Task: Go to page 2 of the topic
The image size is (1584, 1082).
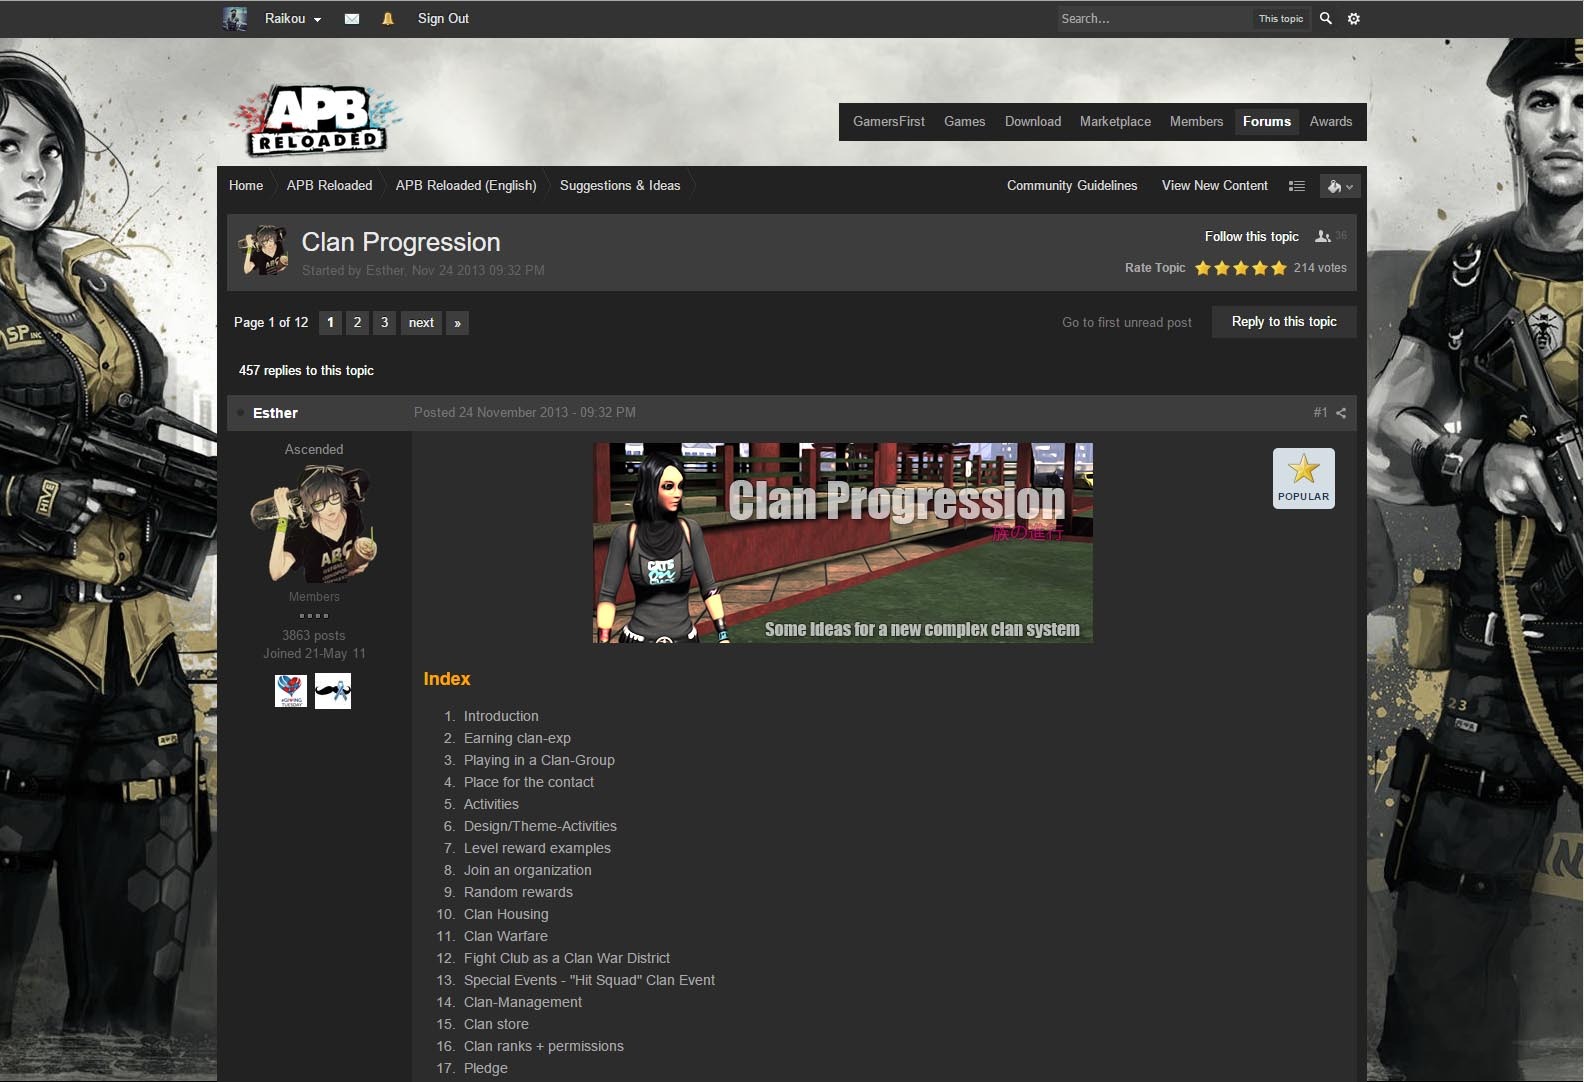Action: click(357, 322)
